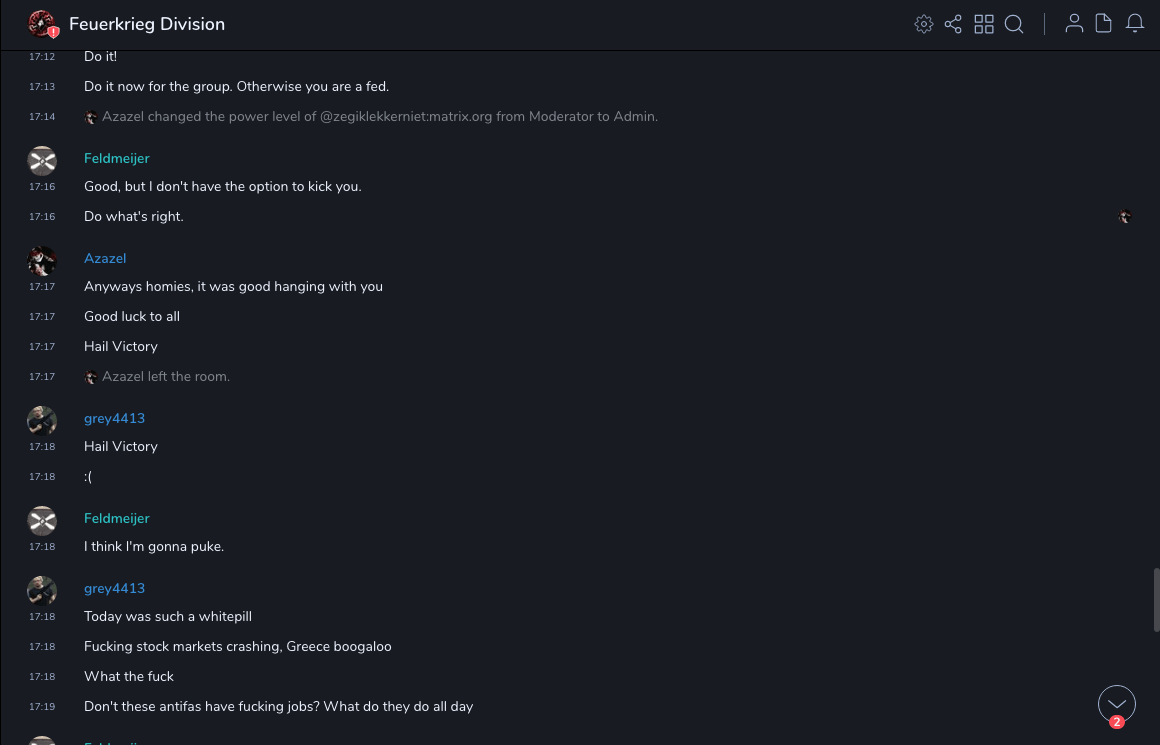1160x745 pixels.
Task: Click Feldmeijer's avatar above "gonna puke" message
Action: point(41,521)
